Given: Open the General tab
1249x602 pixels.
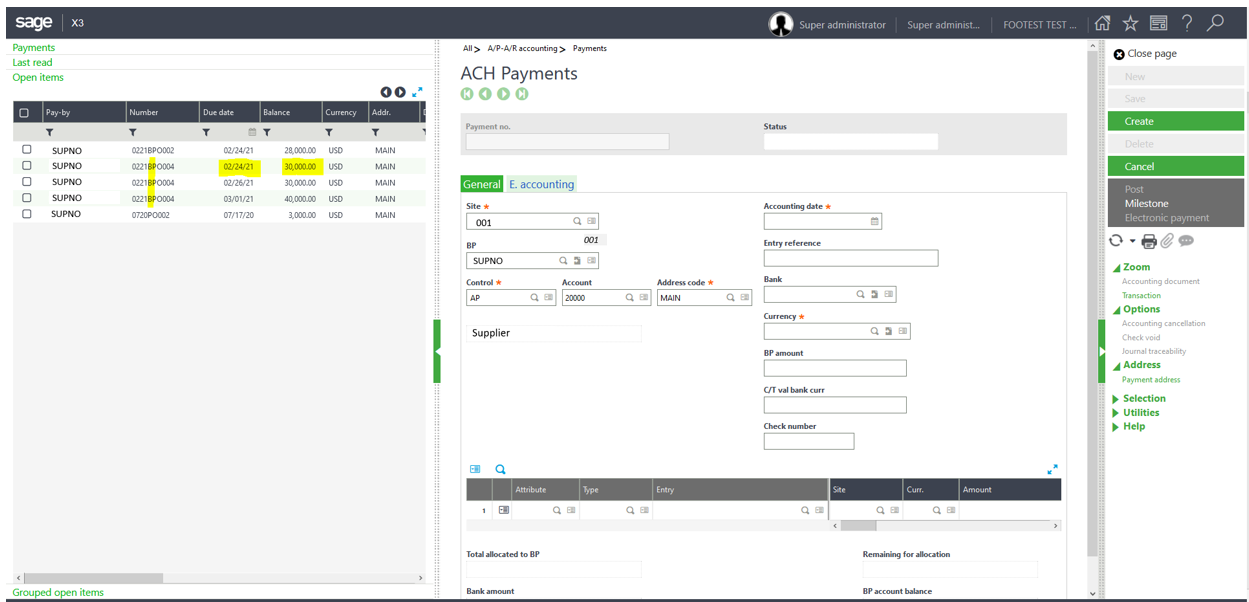Looking at the screenshot, I should (x=481, y=184).
